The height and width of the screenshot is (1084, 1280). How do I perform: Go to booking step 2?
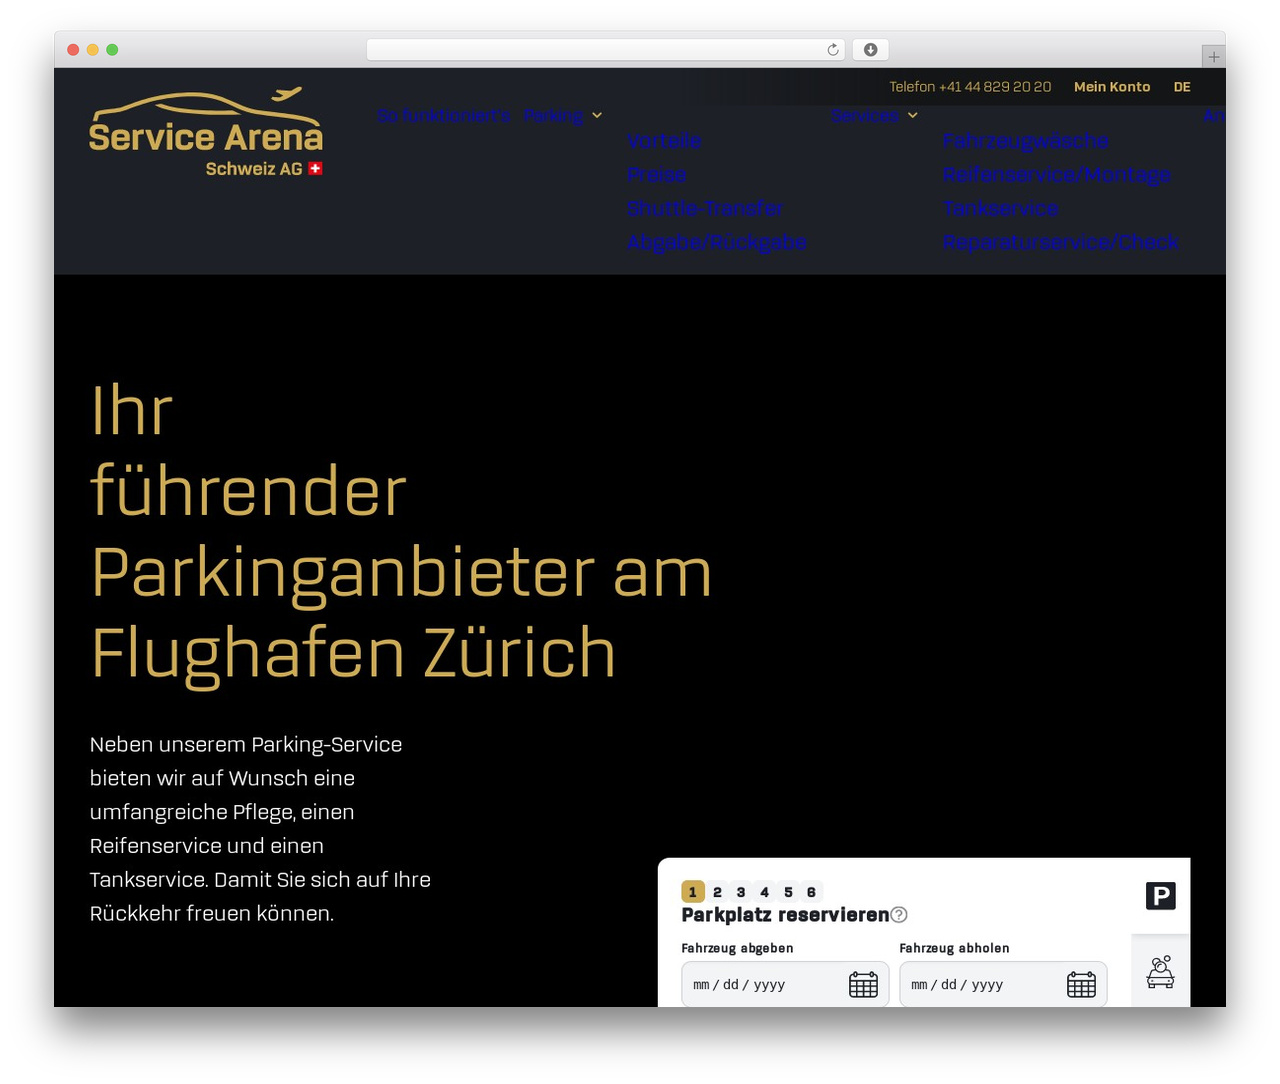coord(717,892)
